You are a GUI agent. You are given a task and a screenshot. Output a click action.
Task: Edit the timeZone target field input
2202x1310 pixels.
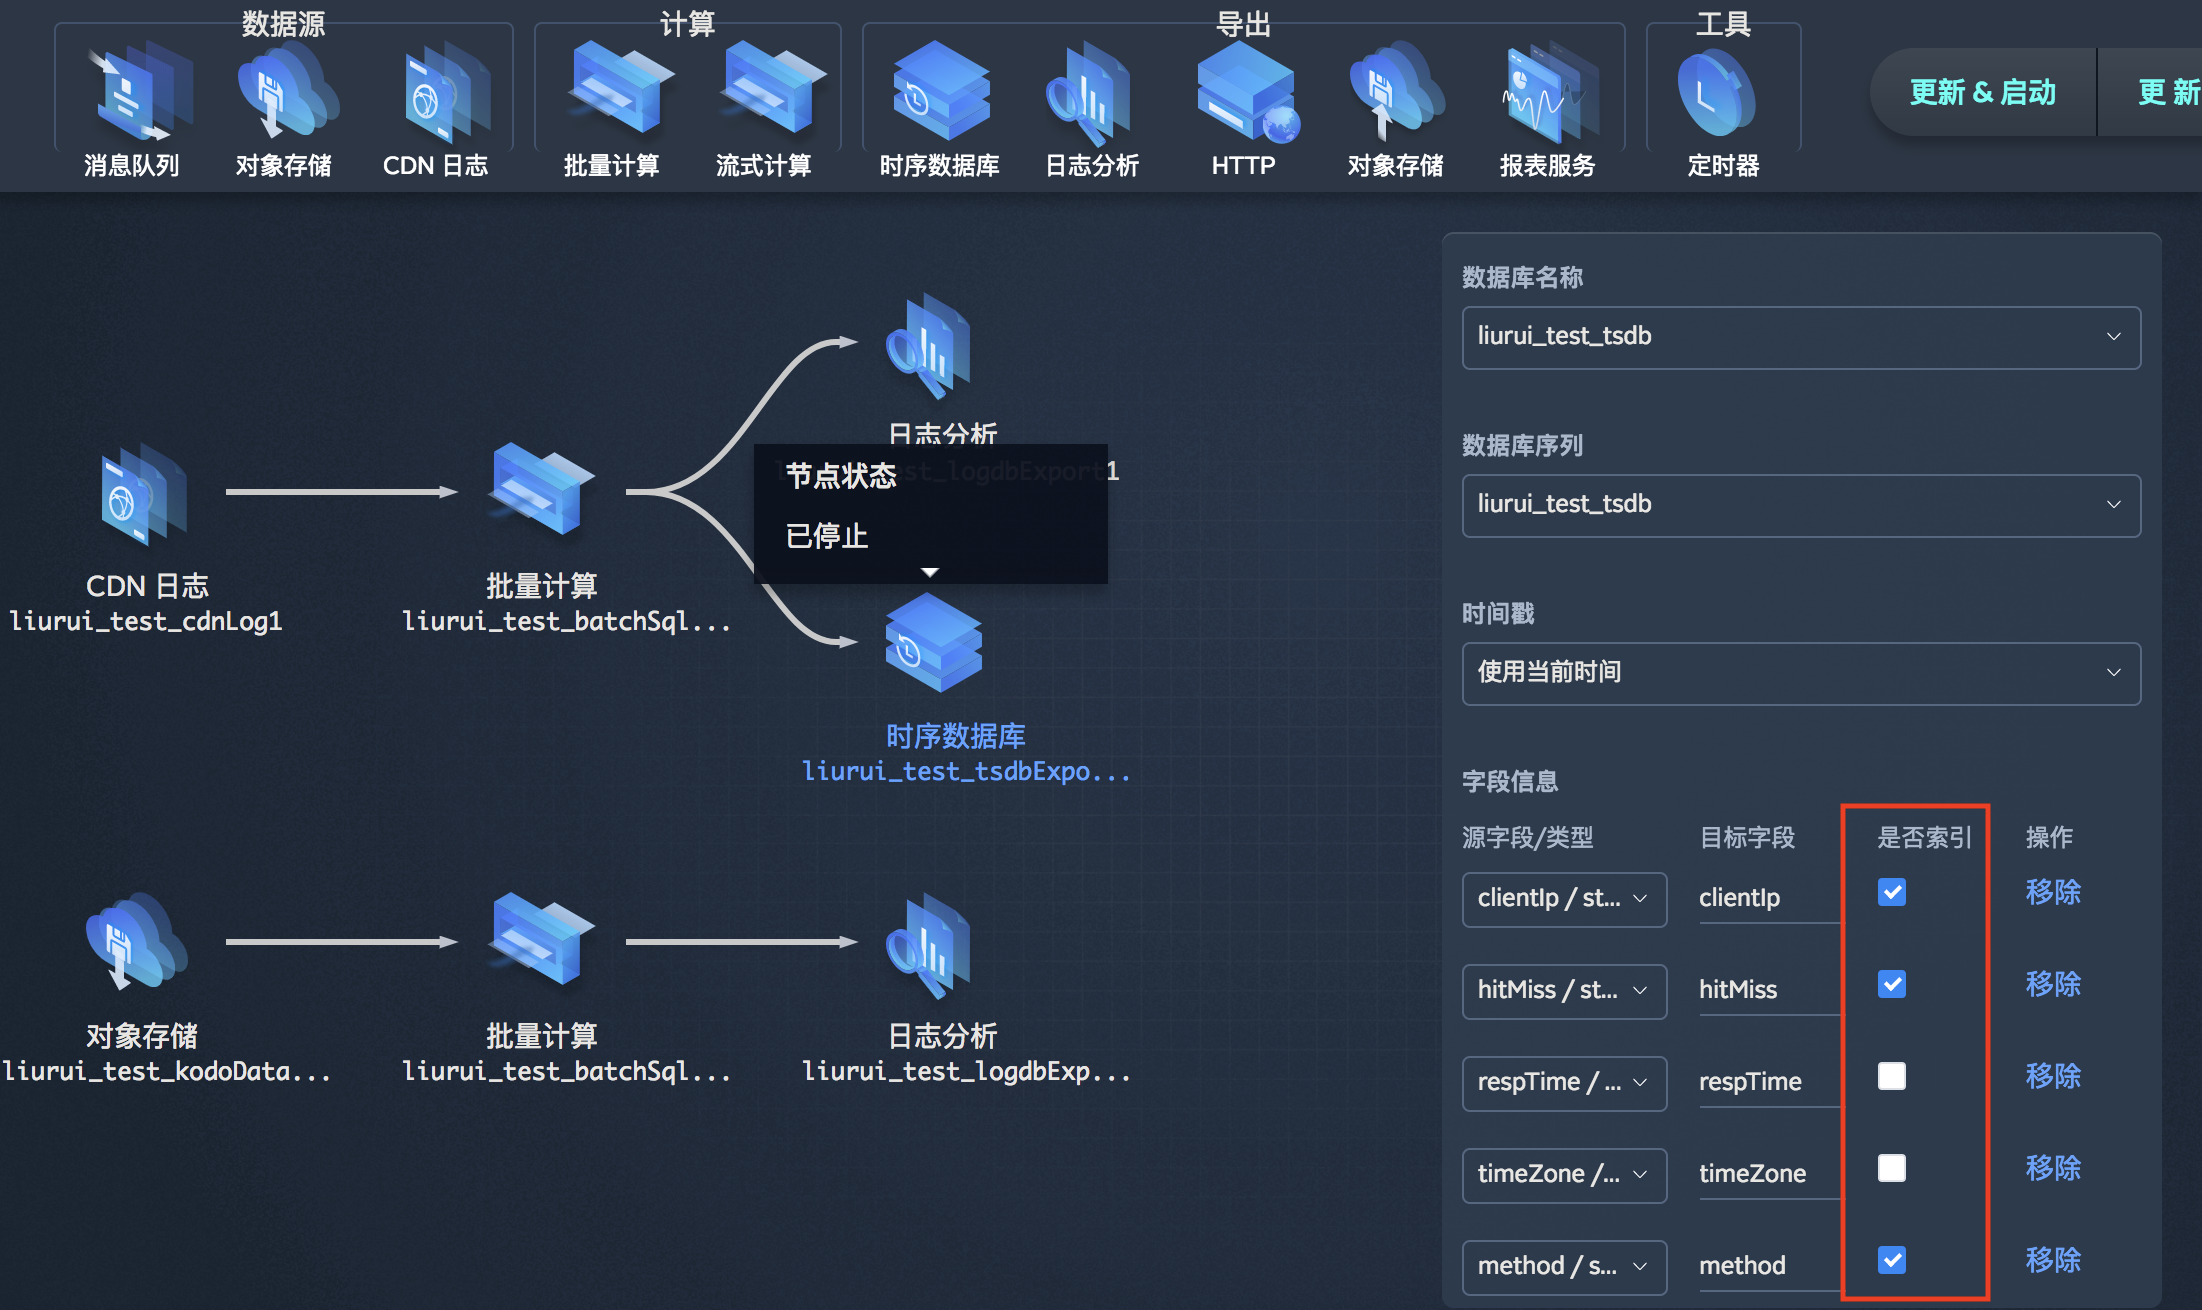pyautogui.click(x=1769, y=1174)
